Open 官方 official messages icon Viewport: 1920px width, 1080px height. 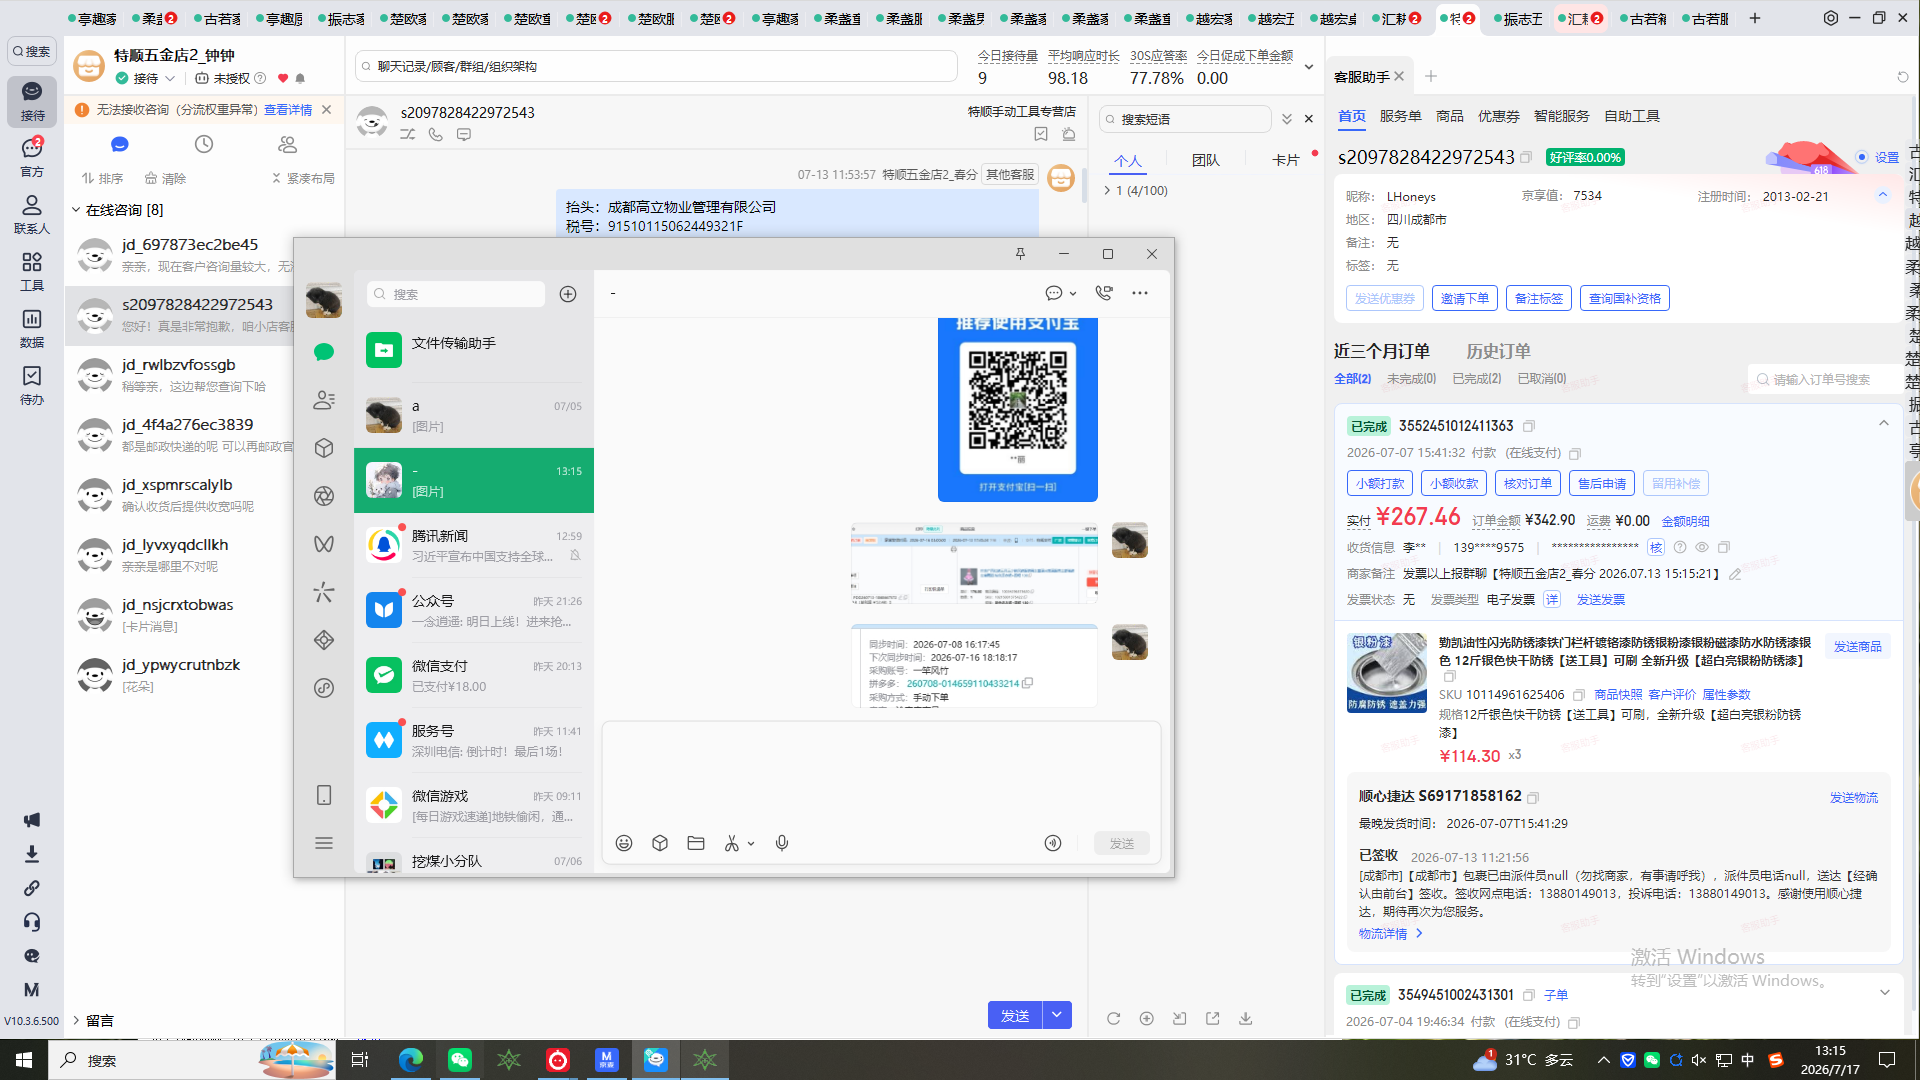[32, 157]
